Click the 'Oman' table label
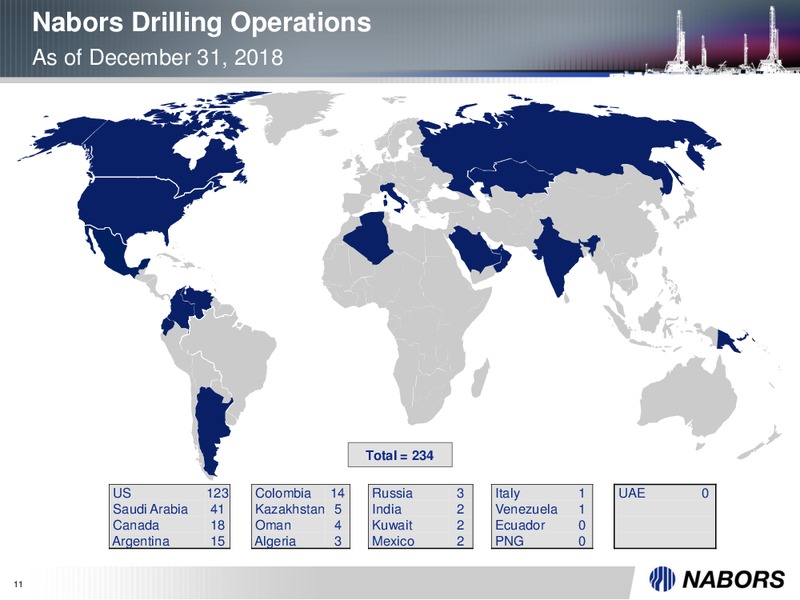This screenshot has height=600, width=800. 273,525
